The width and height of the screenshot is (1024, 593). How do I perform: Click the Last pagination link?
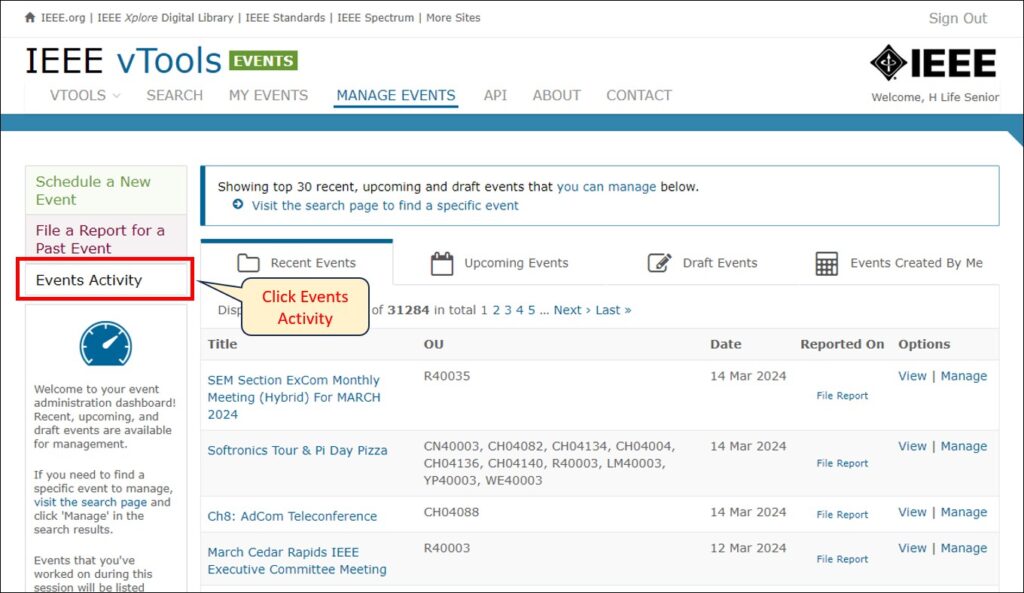613,310
